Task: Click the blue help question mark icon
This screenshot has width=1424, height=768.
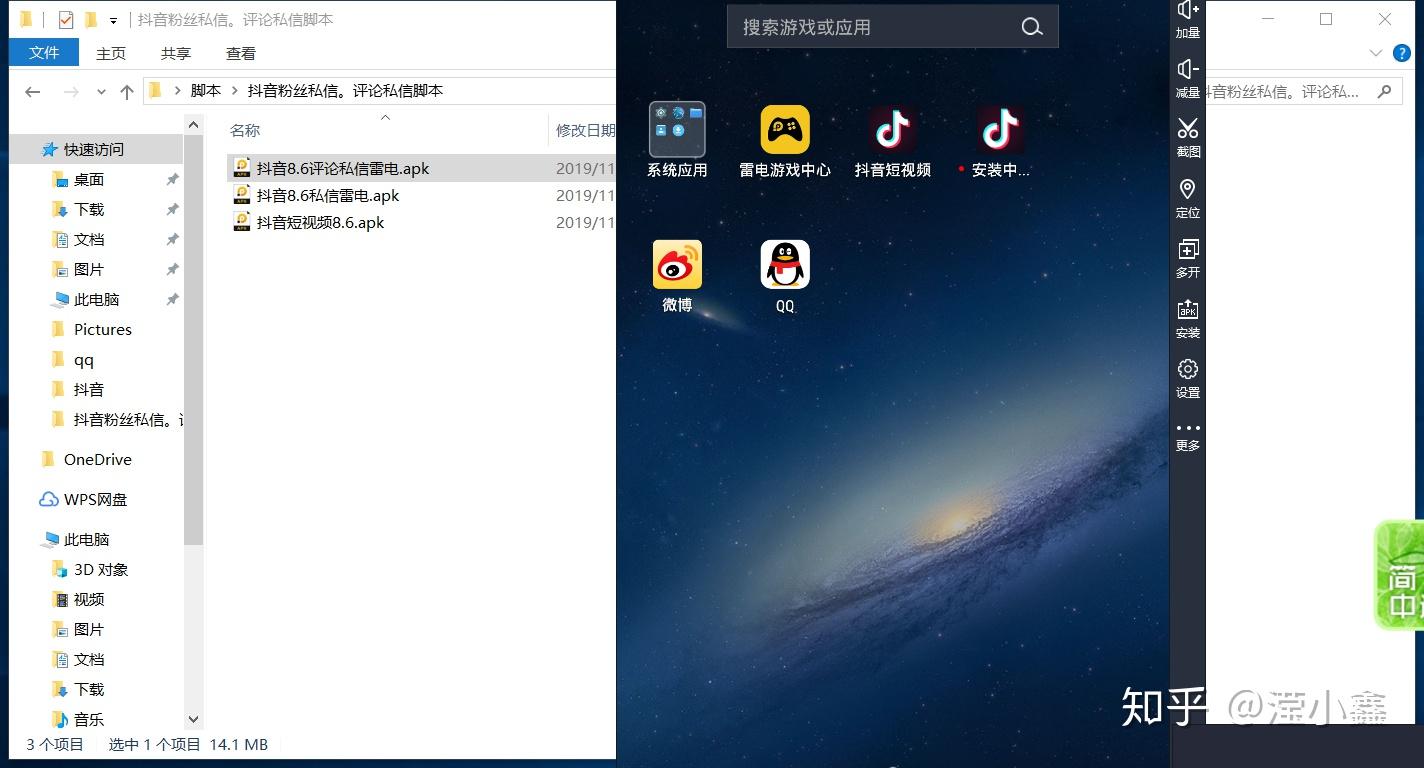Action: pos(1402,53)
